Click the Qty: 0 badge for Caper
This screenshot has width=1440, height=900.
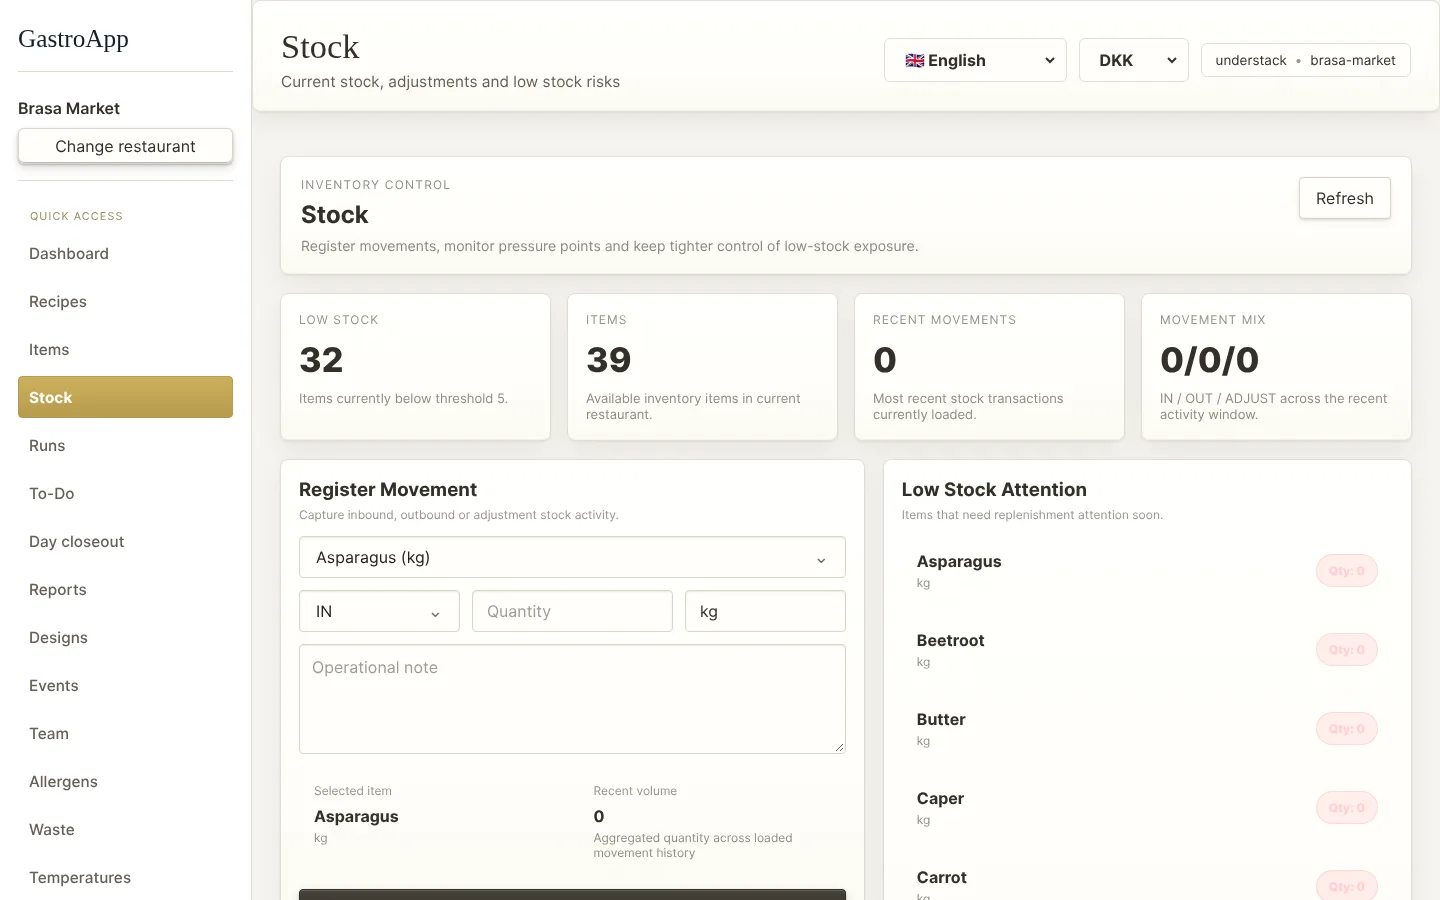(1346, 808)
